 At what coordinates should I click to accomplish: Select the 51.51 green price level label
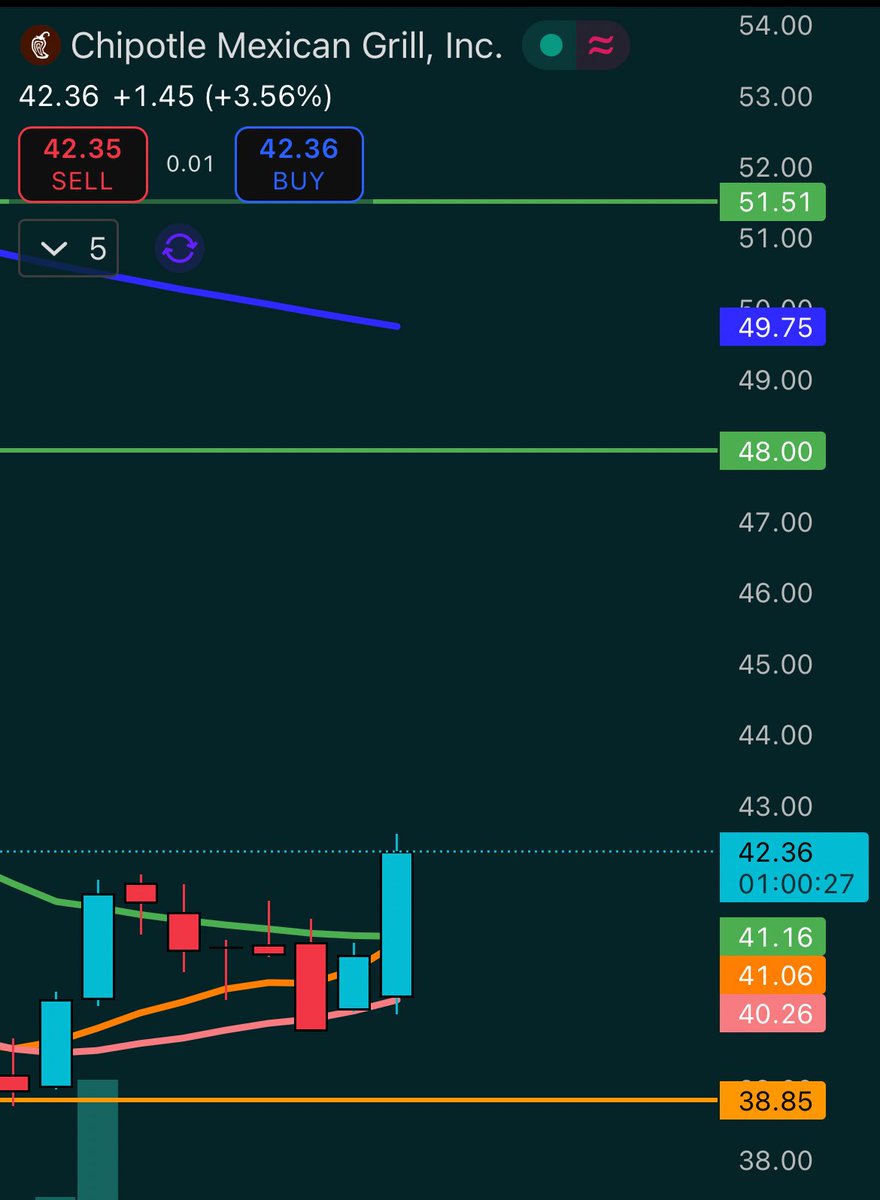(x=772, y=203)
